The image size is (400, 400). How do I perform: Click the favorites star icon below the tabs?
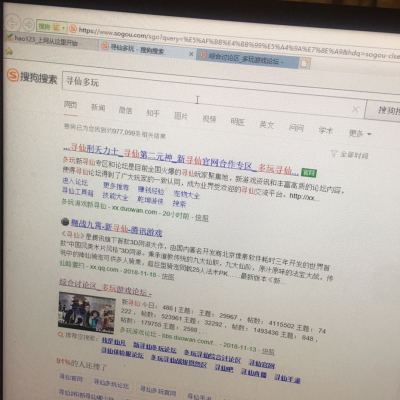pos(9,51)
